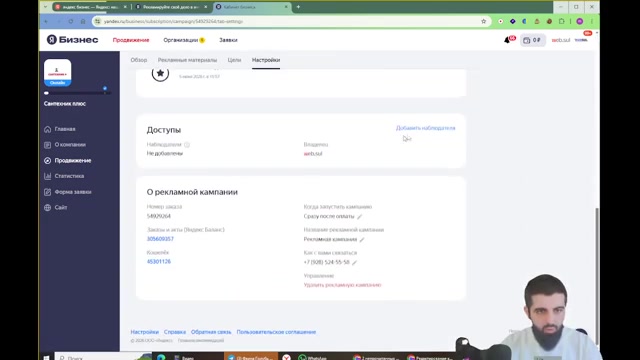Click the Добавить наблюдателя link
640x360 pixels.
point(425,128)
